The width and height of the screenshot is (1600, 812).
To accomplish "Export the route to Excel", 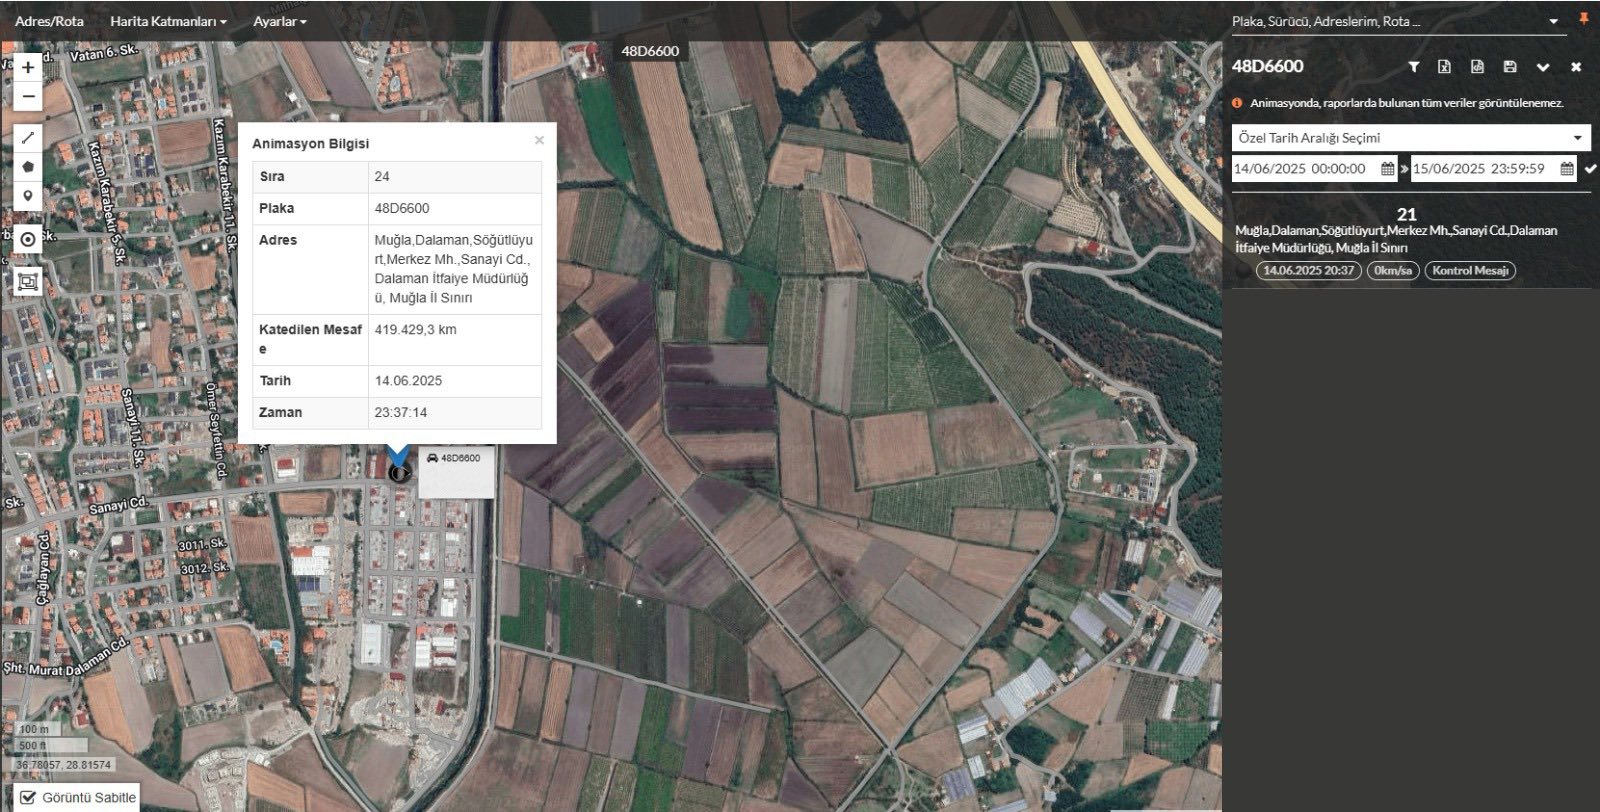I will click(x=1444, y=67).
